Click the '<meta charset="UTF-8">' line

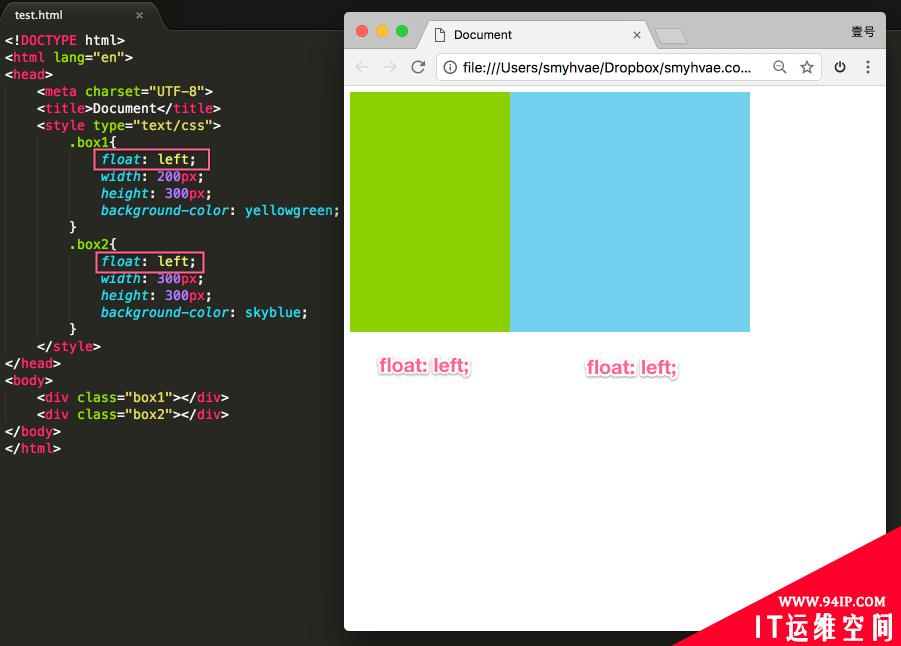point(125,91)
